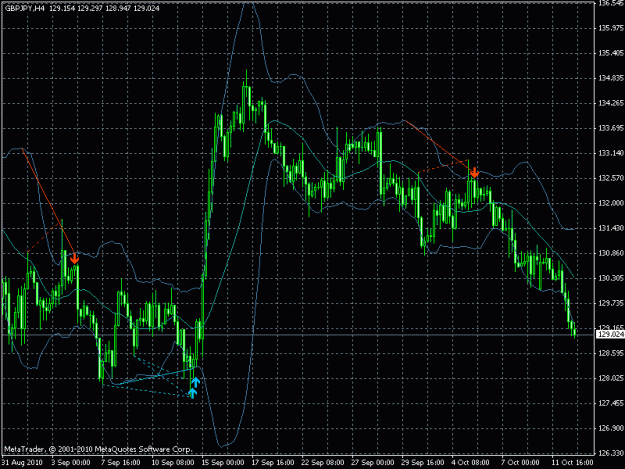This screenshot has height=469, width=625.
Task: Select the lower blue buy arrow
Action: click(x=193, y=393)
